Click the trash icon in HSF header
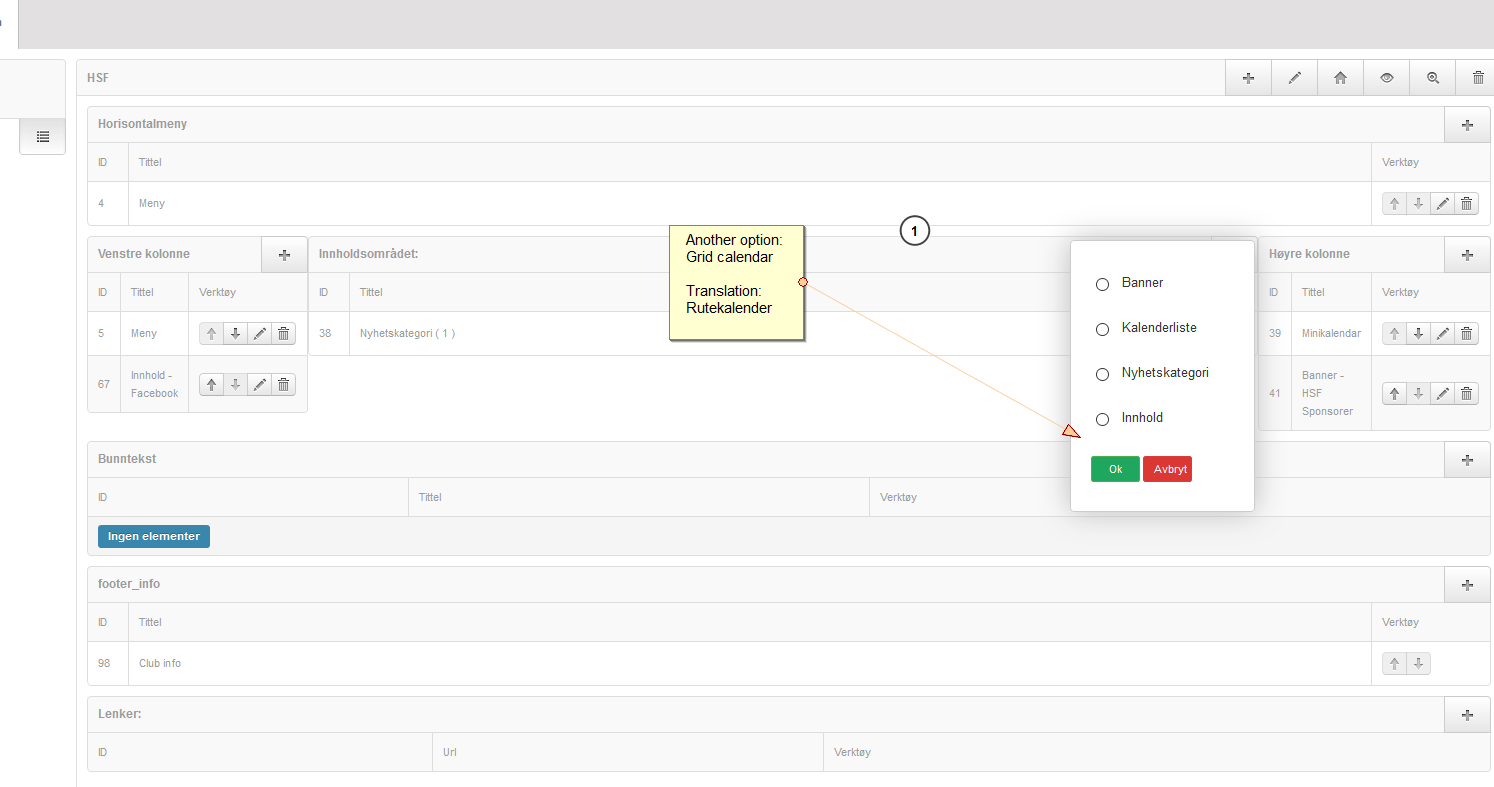The height and width of the screenshot is (787, 1494). (1477, 78)
